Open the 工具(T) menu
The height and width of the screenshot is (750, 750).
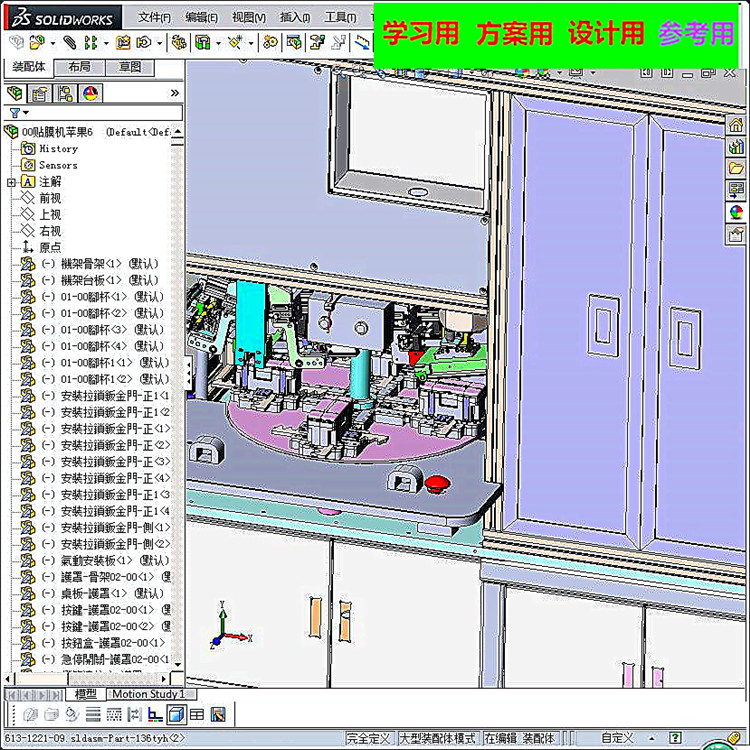pyautogui.click(x=341, y=18)
